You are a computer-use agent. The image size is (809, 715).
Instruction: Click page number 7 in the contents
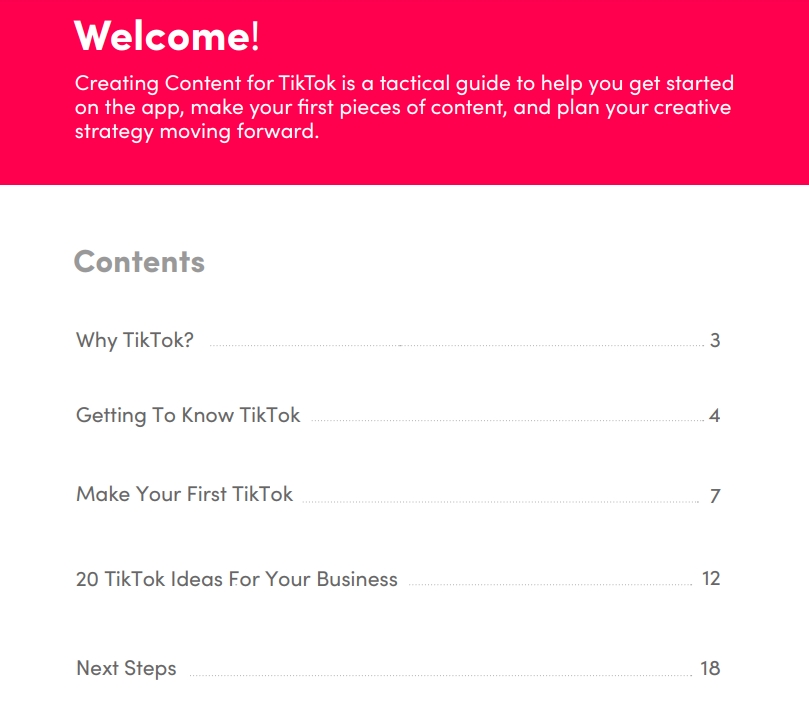[715, 496]
